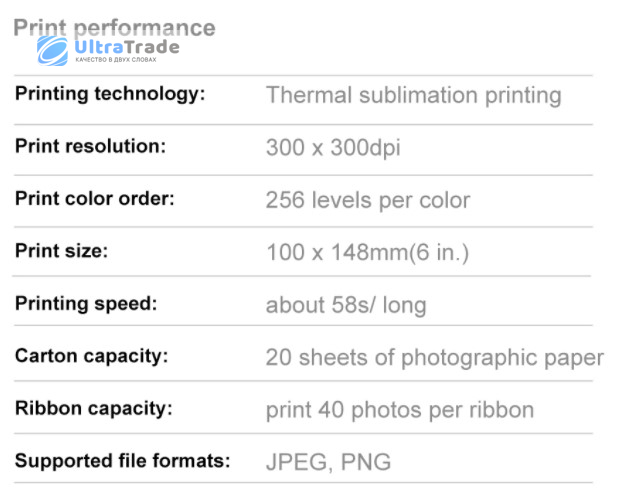Select 256 levels per color text
Screen dimensions: 636x494
coord(368,201)
